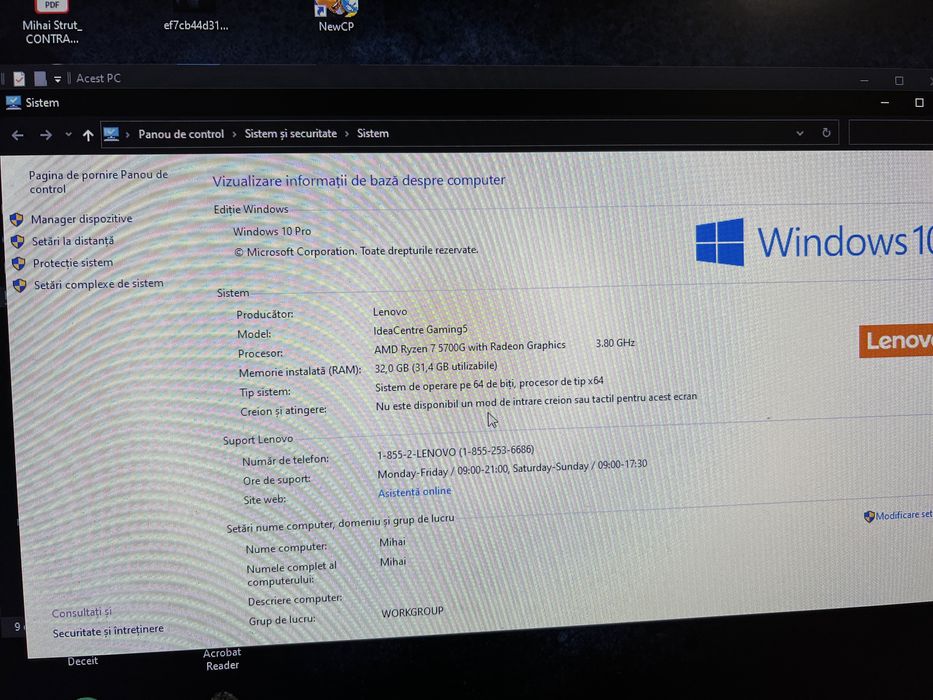Click the shield icon beside Setări complexe de sistem
Viewport: 933px width, 700px height.
(20, 285)
